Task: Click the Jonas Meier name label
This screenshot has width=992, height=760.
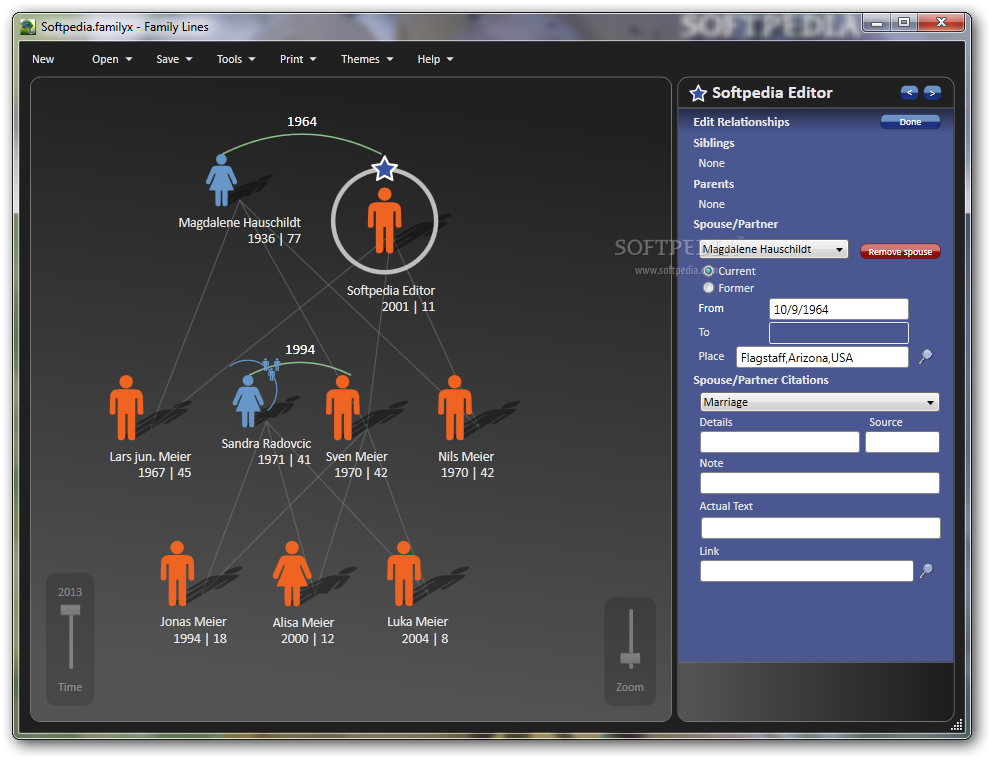Action: click(193, 622)
